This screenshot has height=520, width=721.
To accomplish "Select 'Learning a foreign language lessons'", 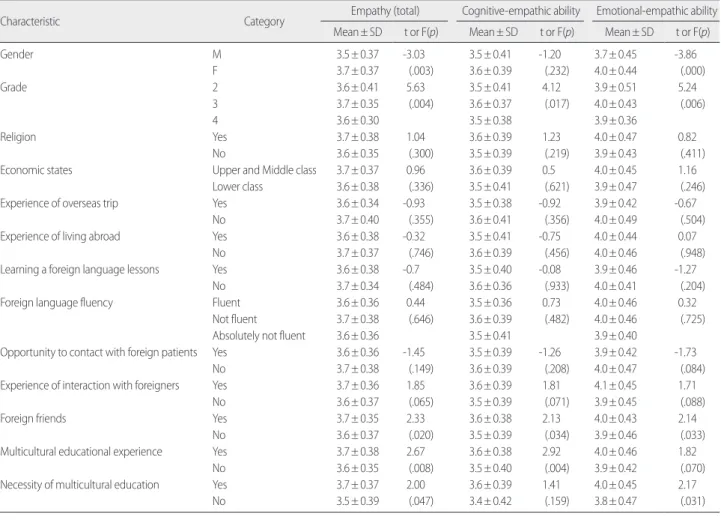I will pos(80,269).
